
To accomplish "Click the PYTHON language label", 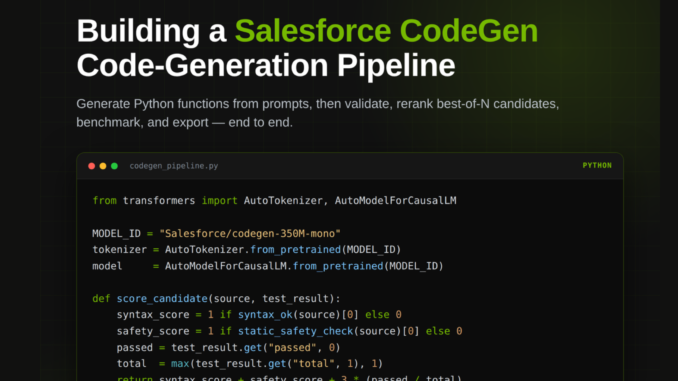I will [597, 166].
